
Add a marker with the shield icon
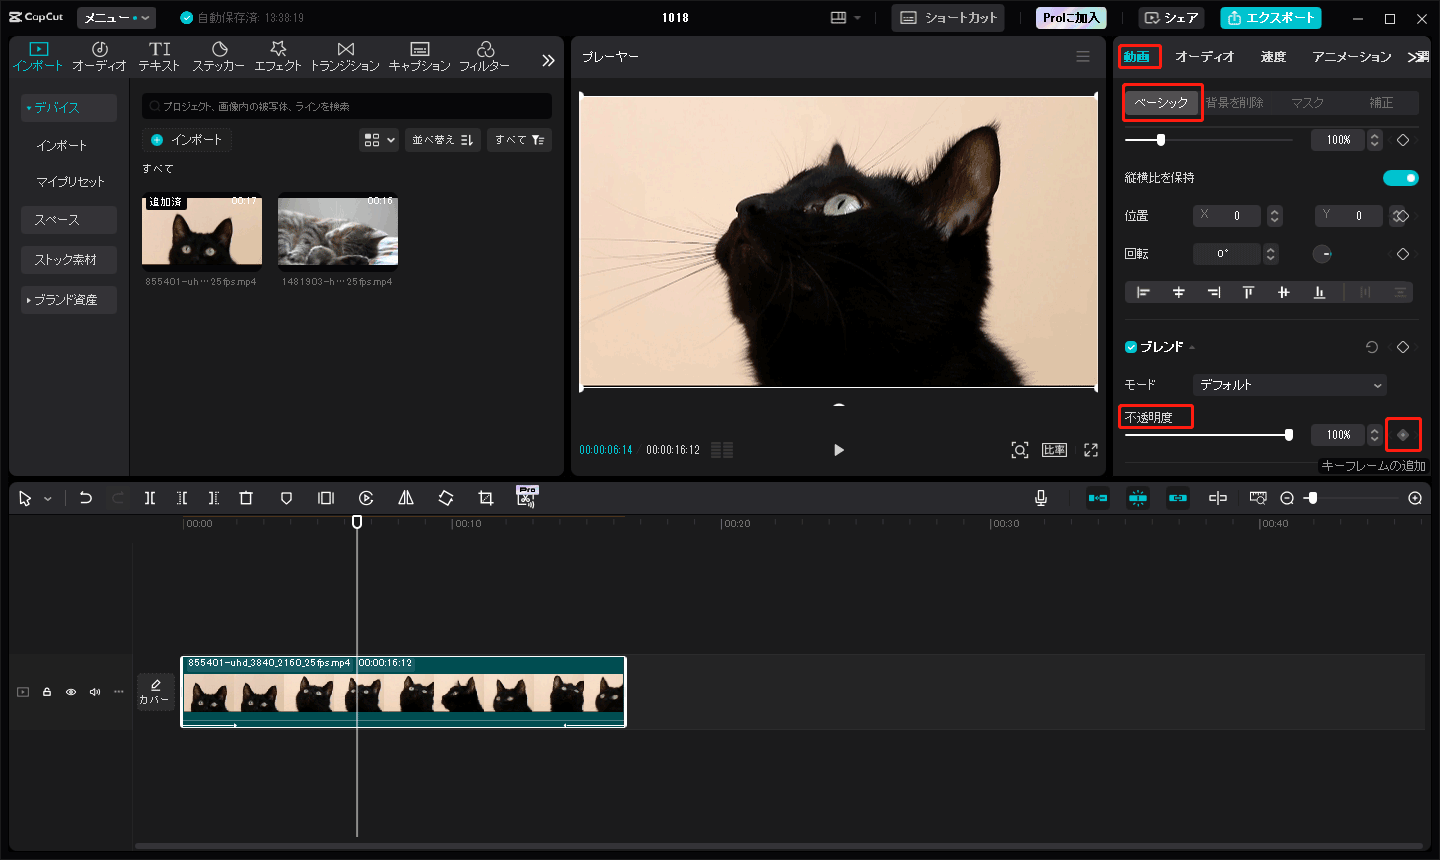[x=286, y=498]
